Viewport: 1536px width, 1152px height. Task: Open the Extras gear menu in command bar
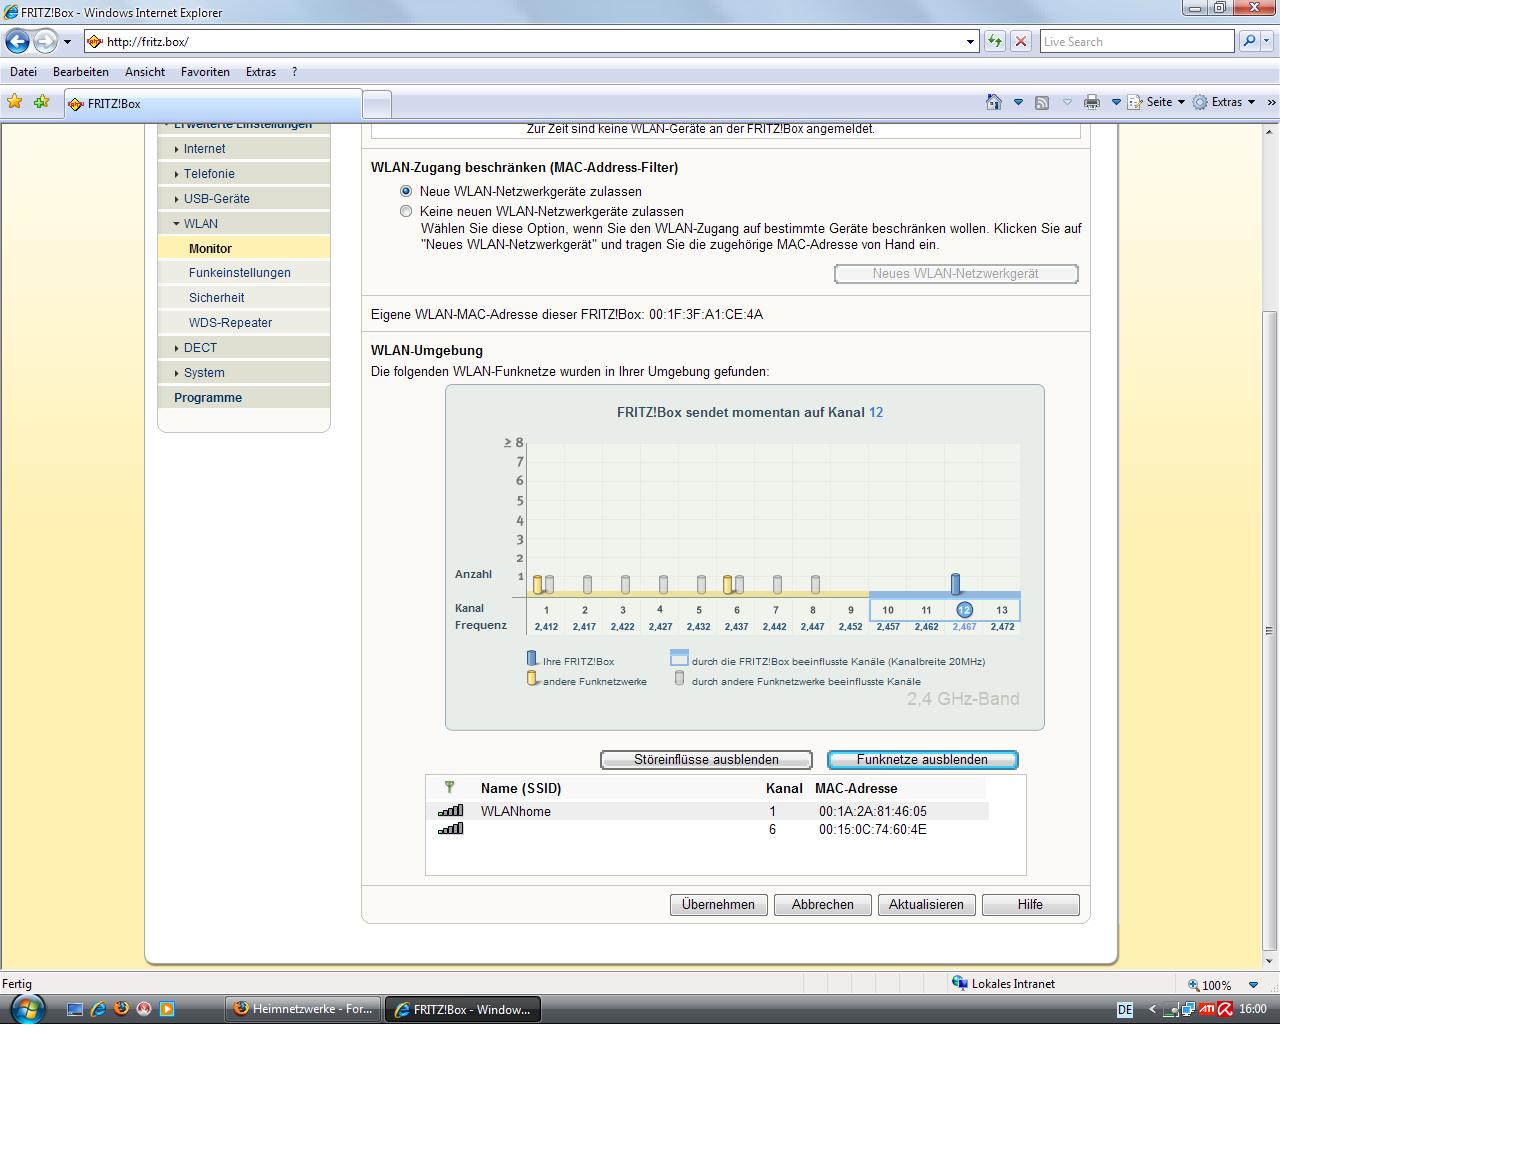[1224, 102]
